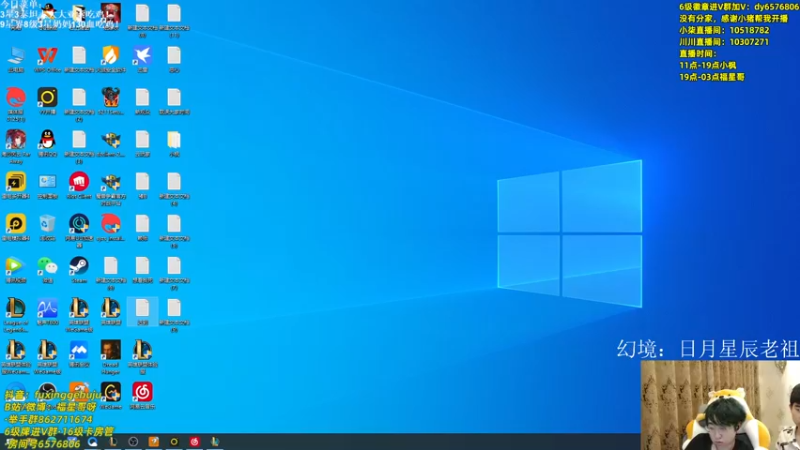Launch the Dread Hunger game shortcut
The image size is (800, 450).
111,350
